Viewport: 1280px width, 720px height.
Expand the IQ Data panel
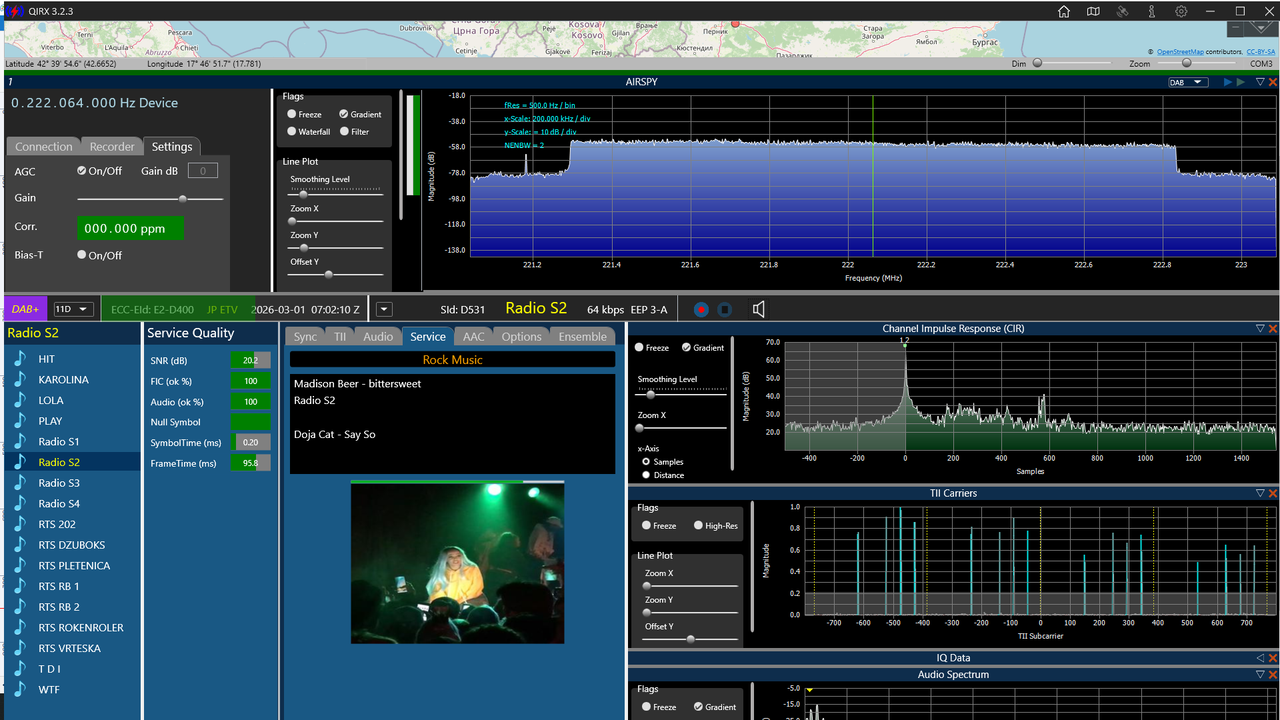[1260, 658]
